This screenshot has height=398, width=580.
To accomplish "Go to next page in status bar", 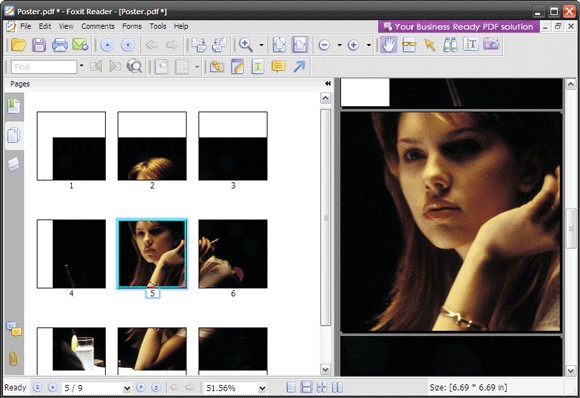I will click(x=141, y=387).
